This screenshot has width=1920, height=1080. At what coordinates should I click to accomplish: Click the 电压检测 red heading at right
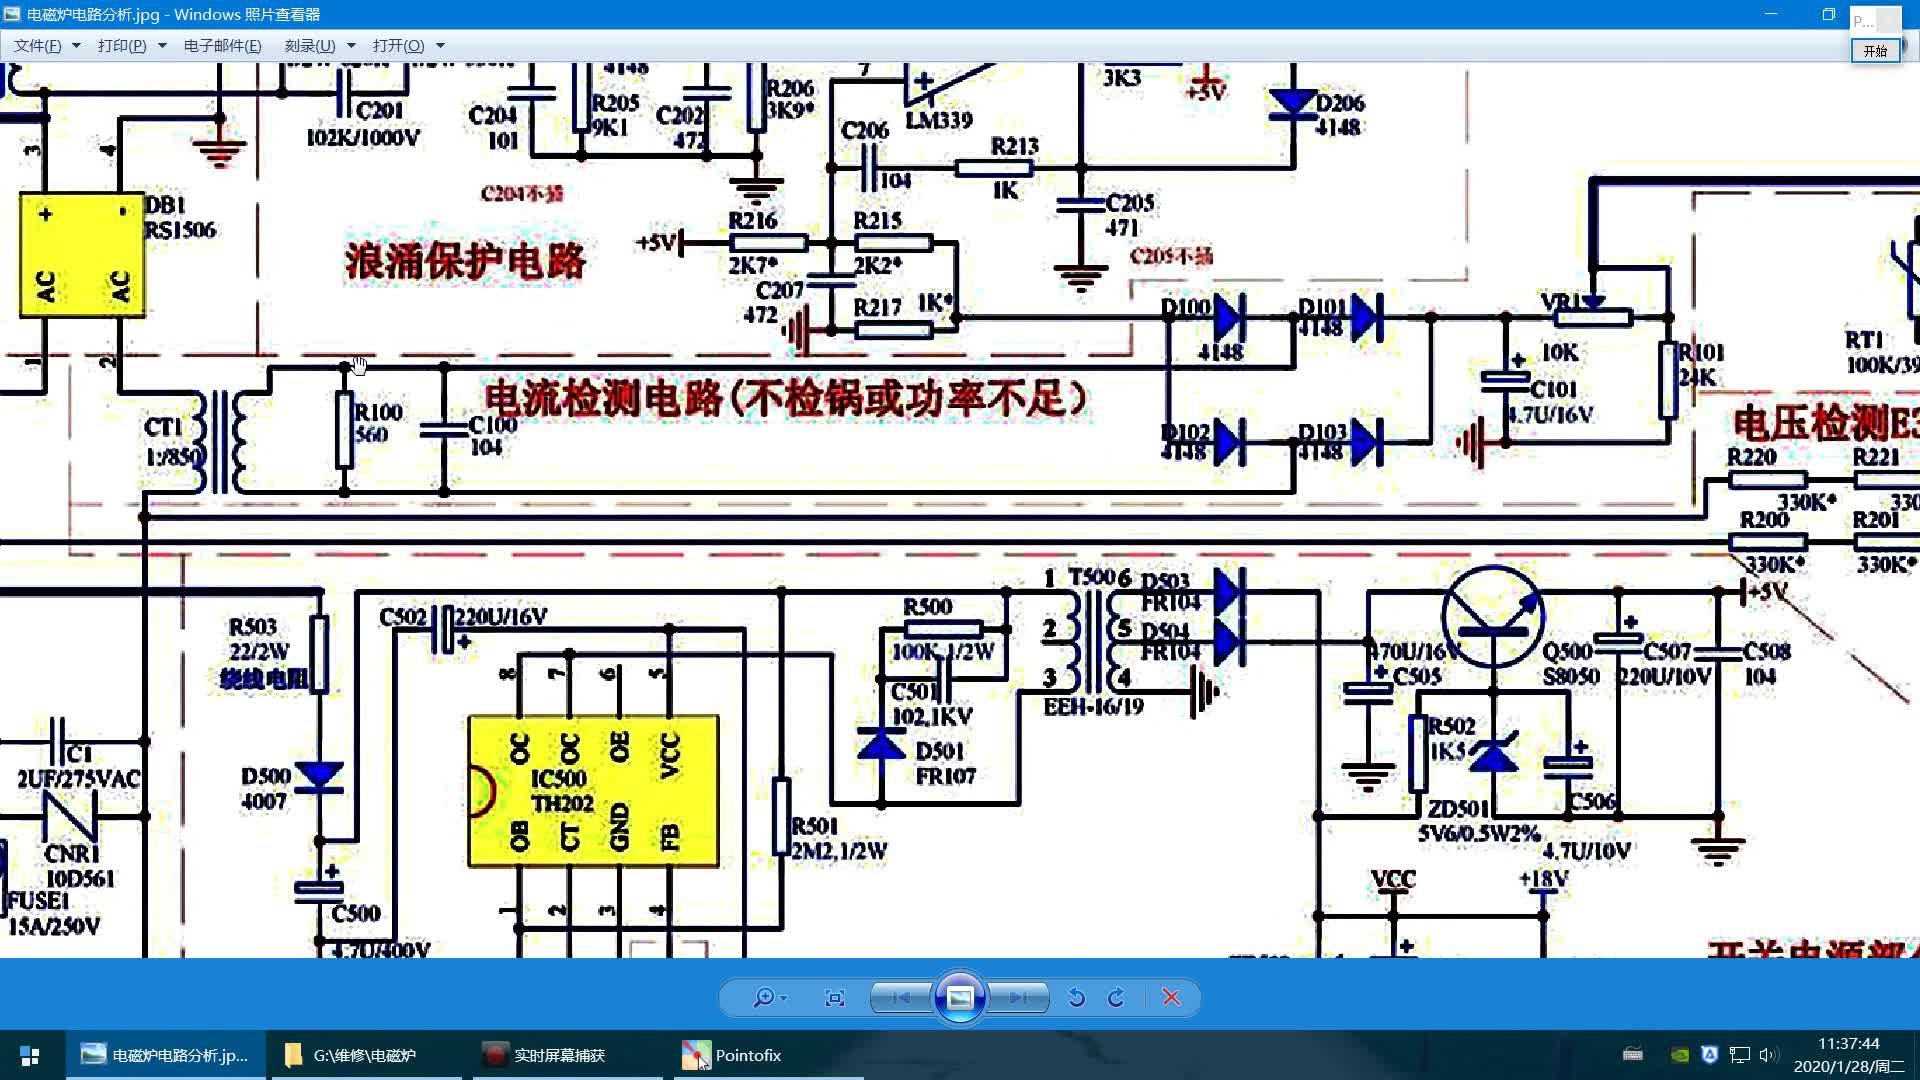1826,424
